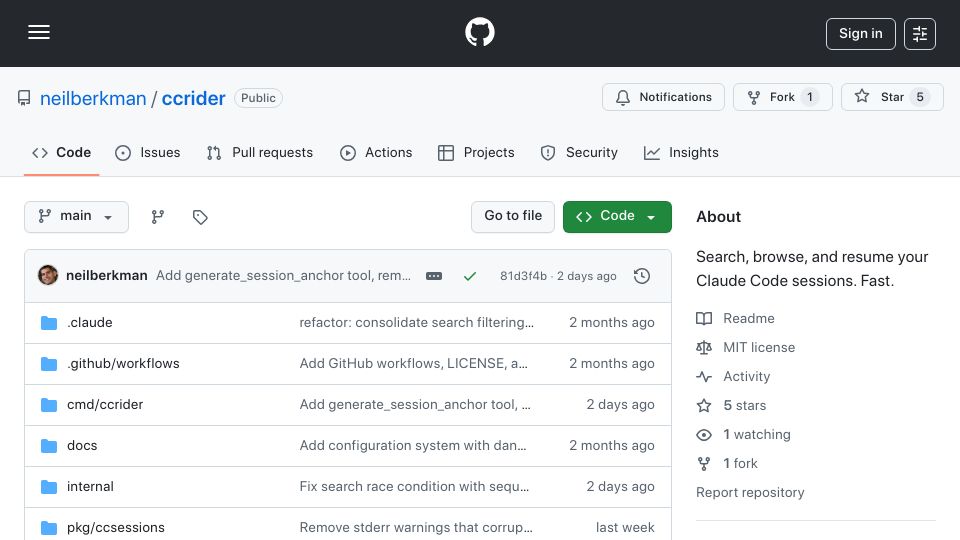Open the Pull requests tab
Image resolution: width=960 pixels, height=540 pixels.
(x=260, y=152)
